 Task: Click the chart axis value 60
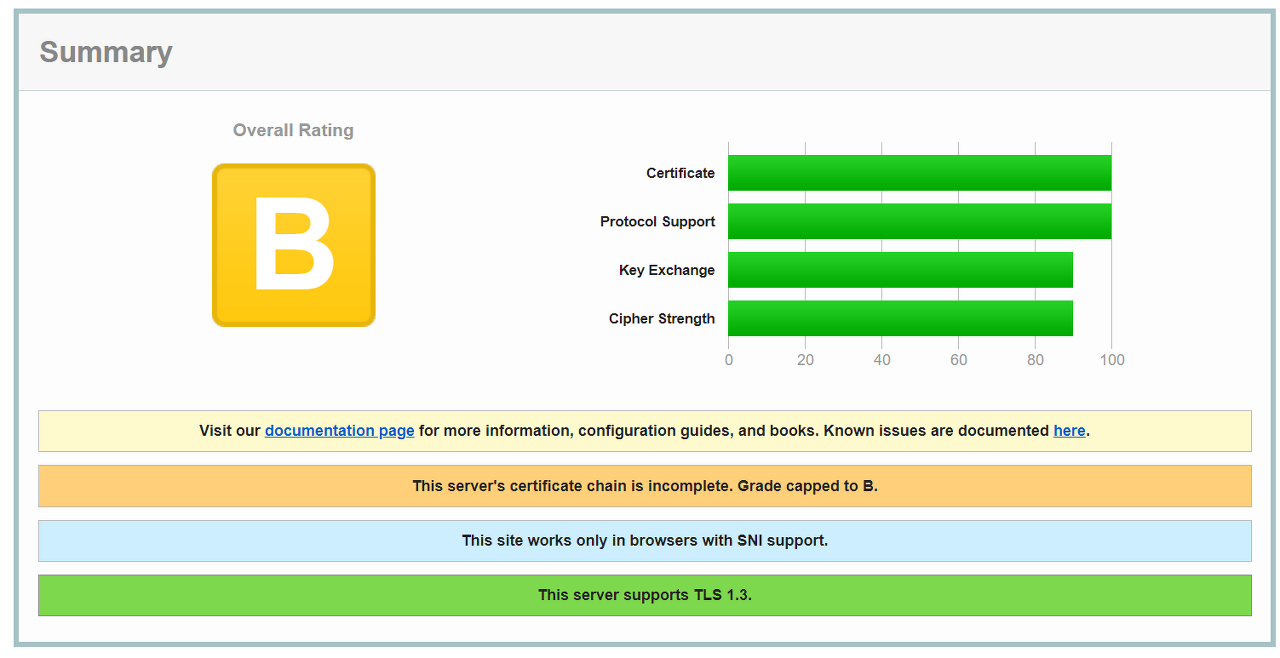click(958, 360)
